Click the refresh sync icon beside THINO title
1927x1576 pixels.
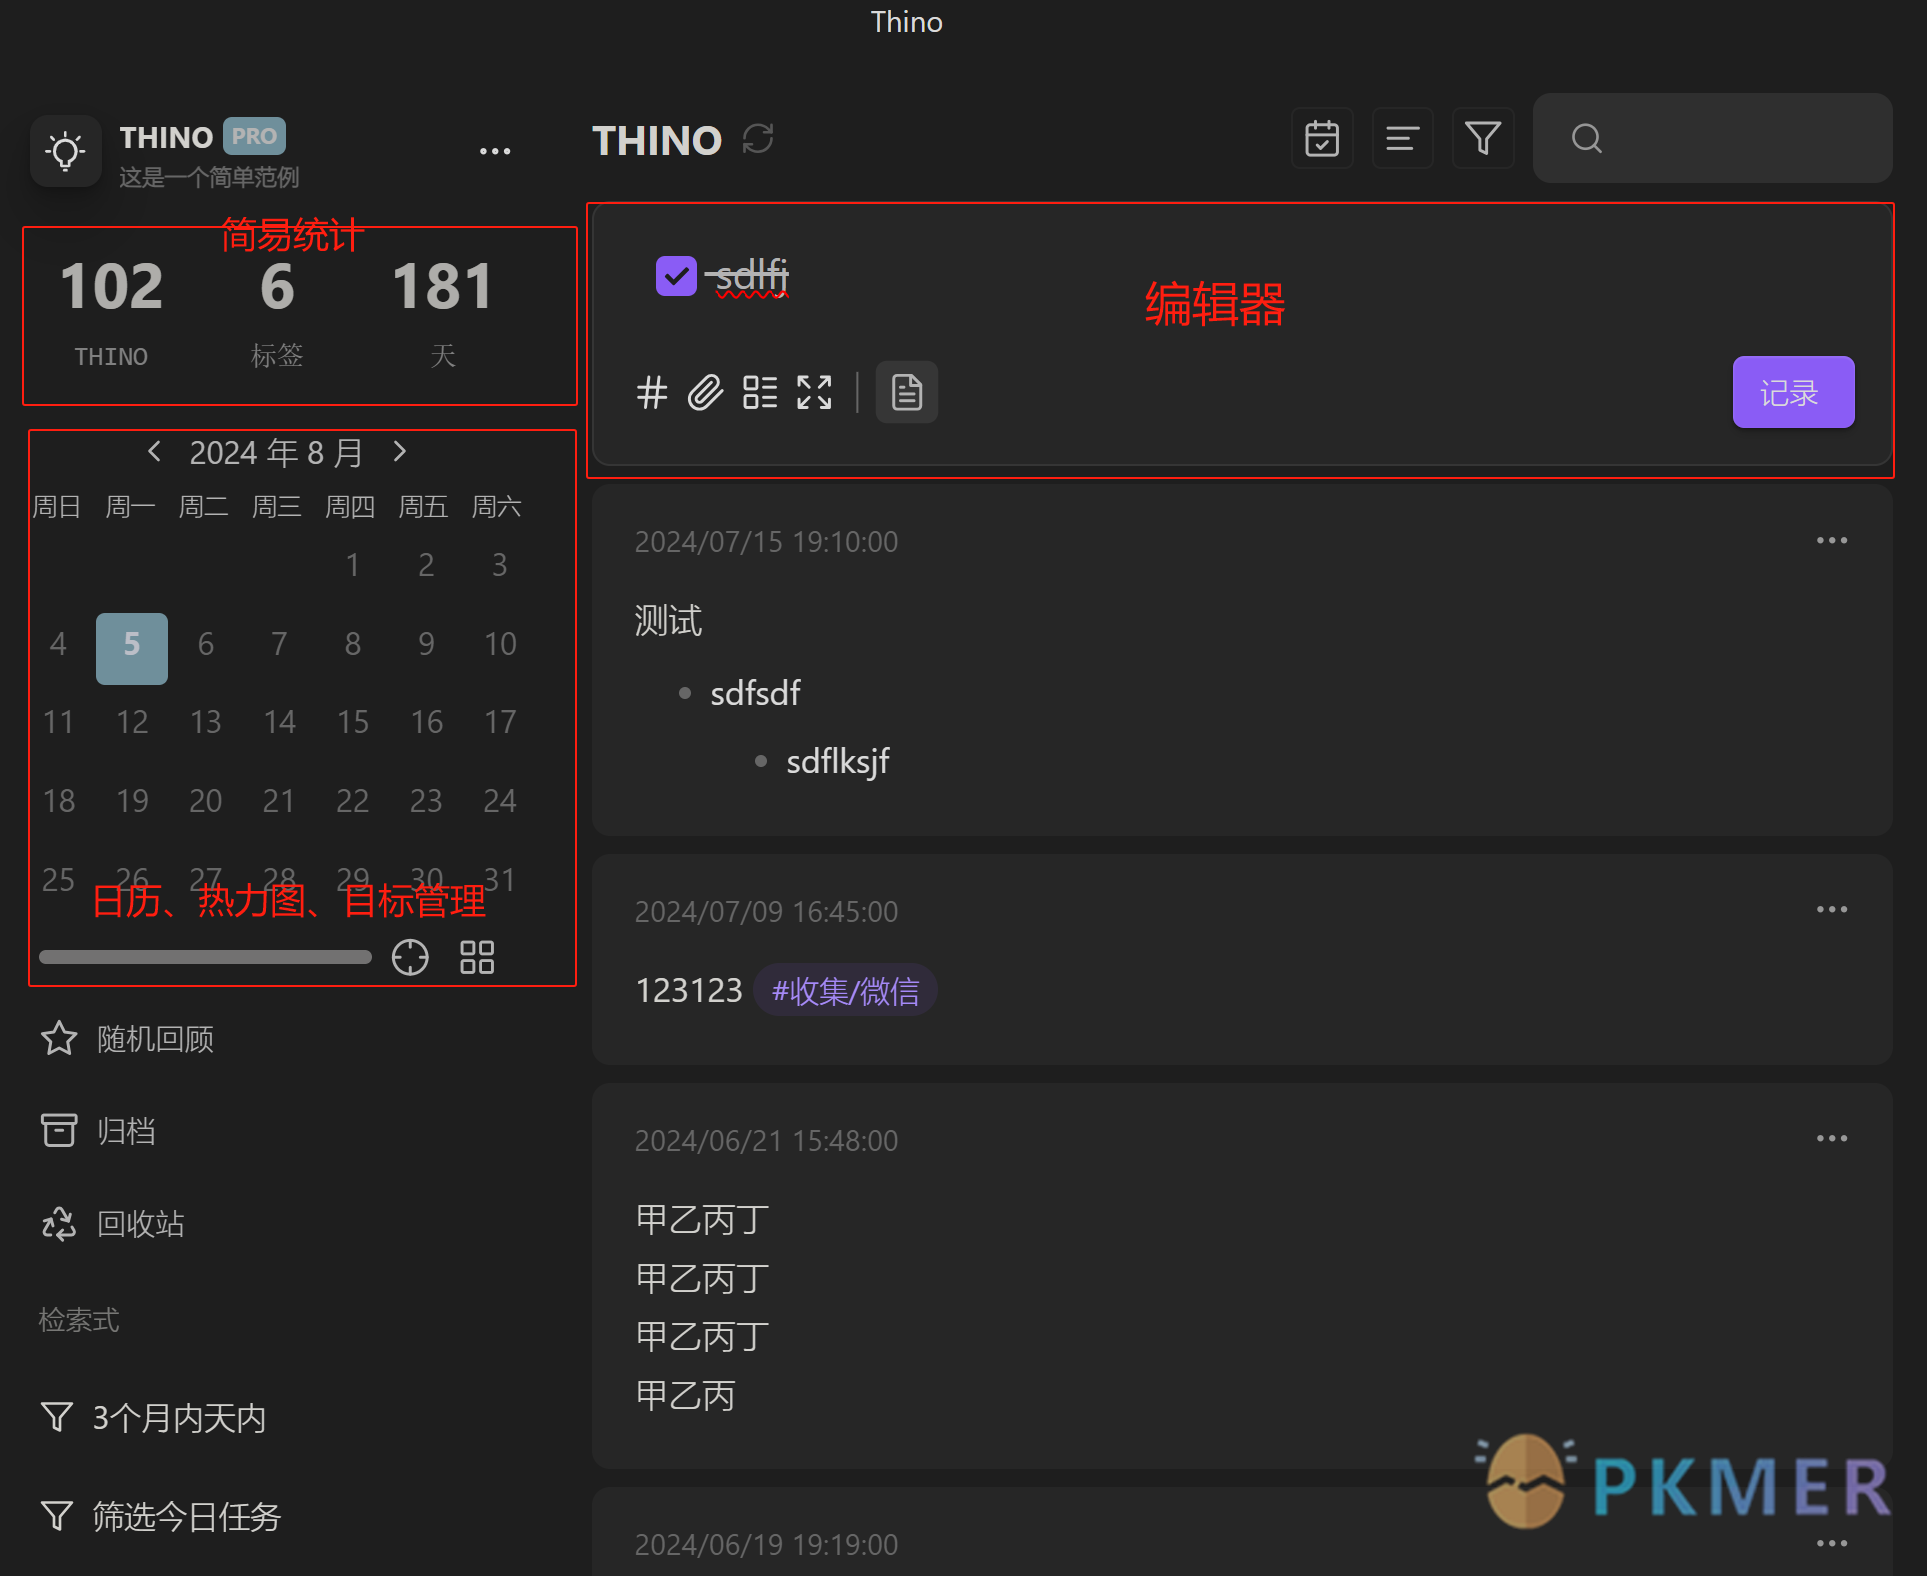(758, 139)
